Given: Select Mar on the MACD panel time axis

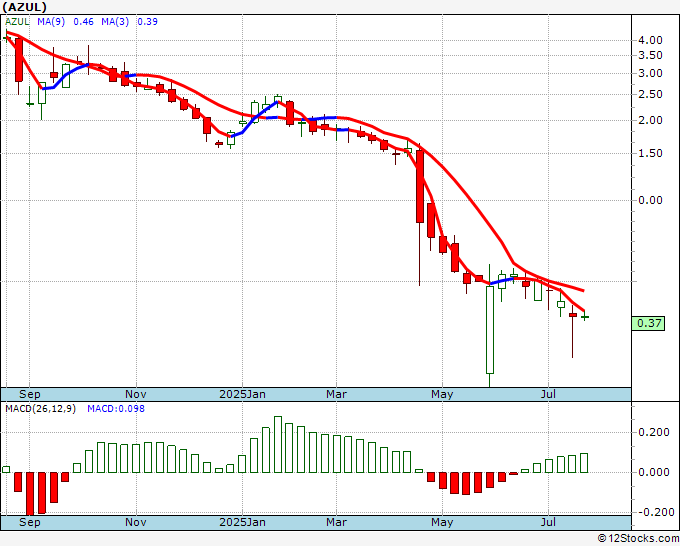Looking at the screenshot, I should [337, 522].
